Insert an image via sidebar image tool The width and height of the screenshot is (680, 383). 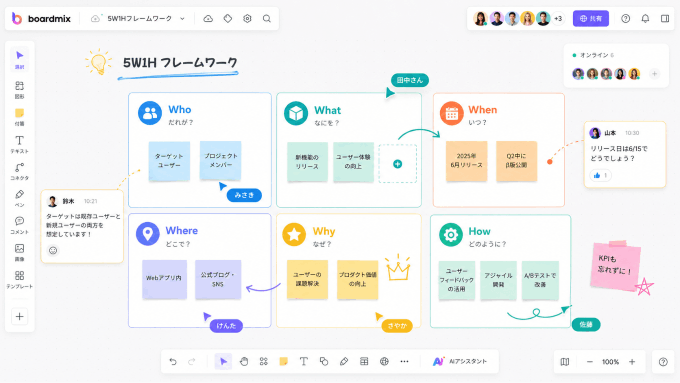click(x=20, y=252)
